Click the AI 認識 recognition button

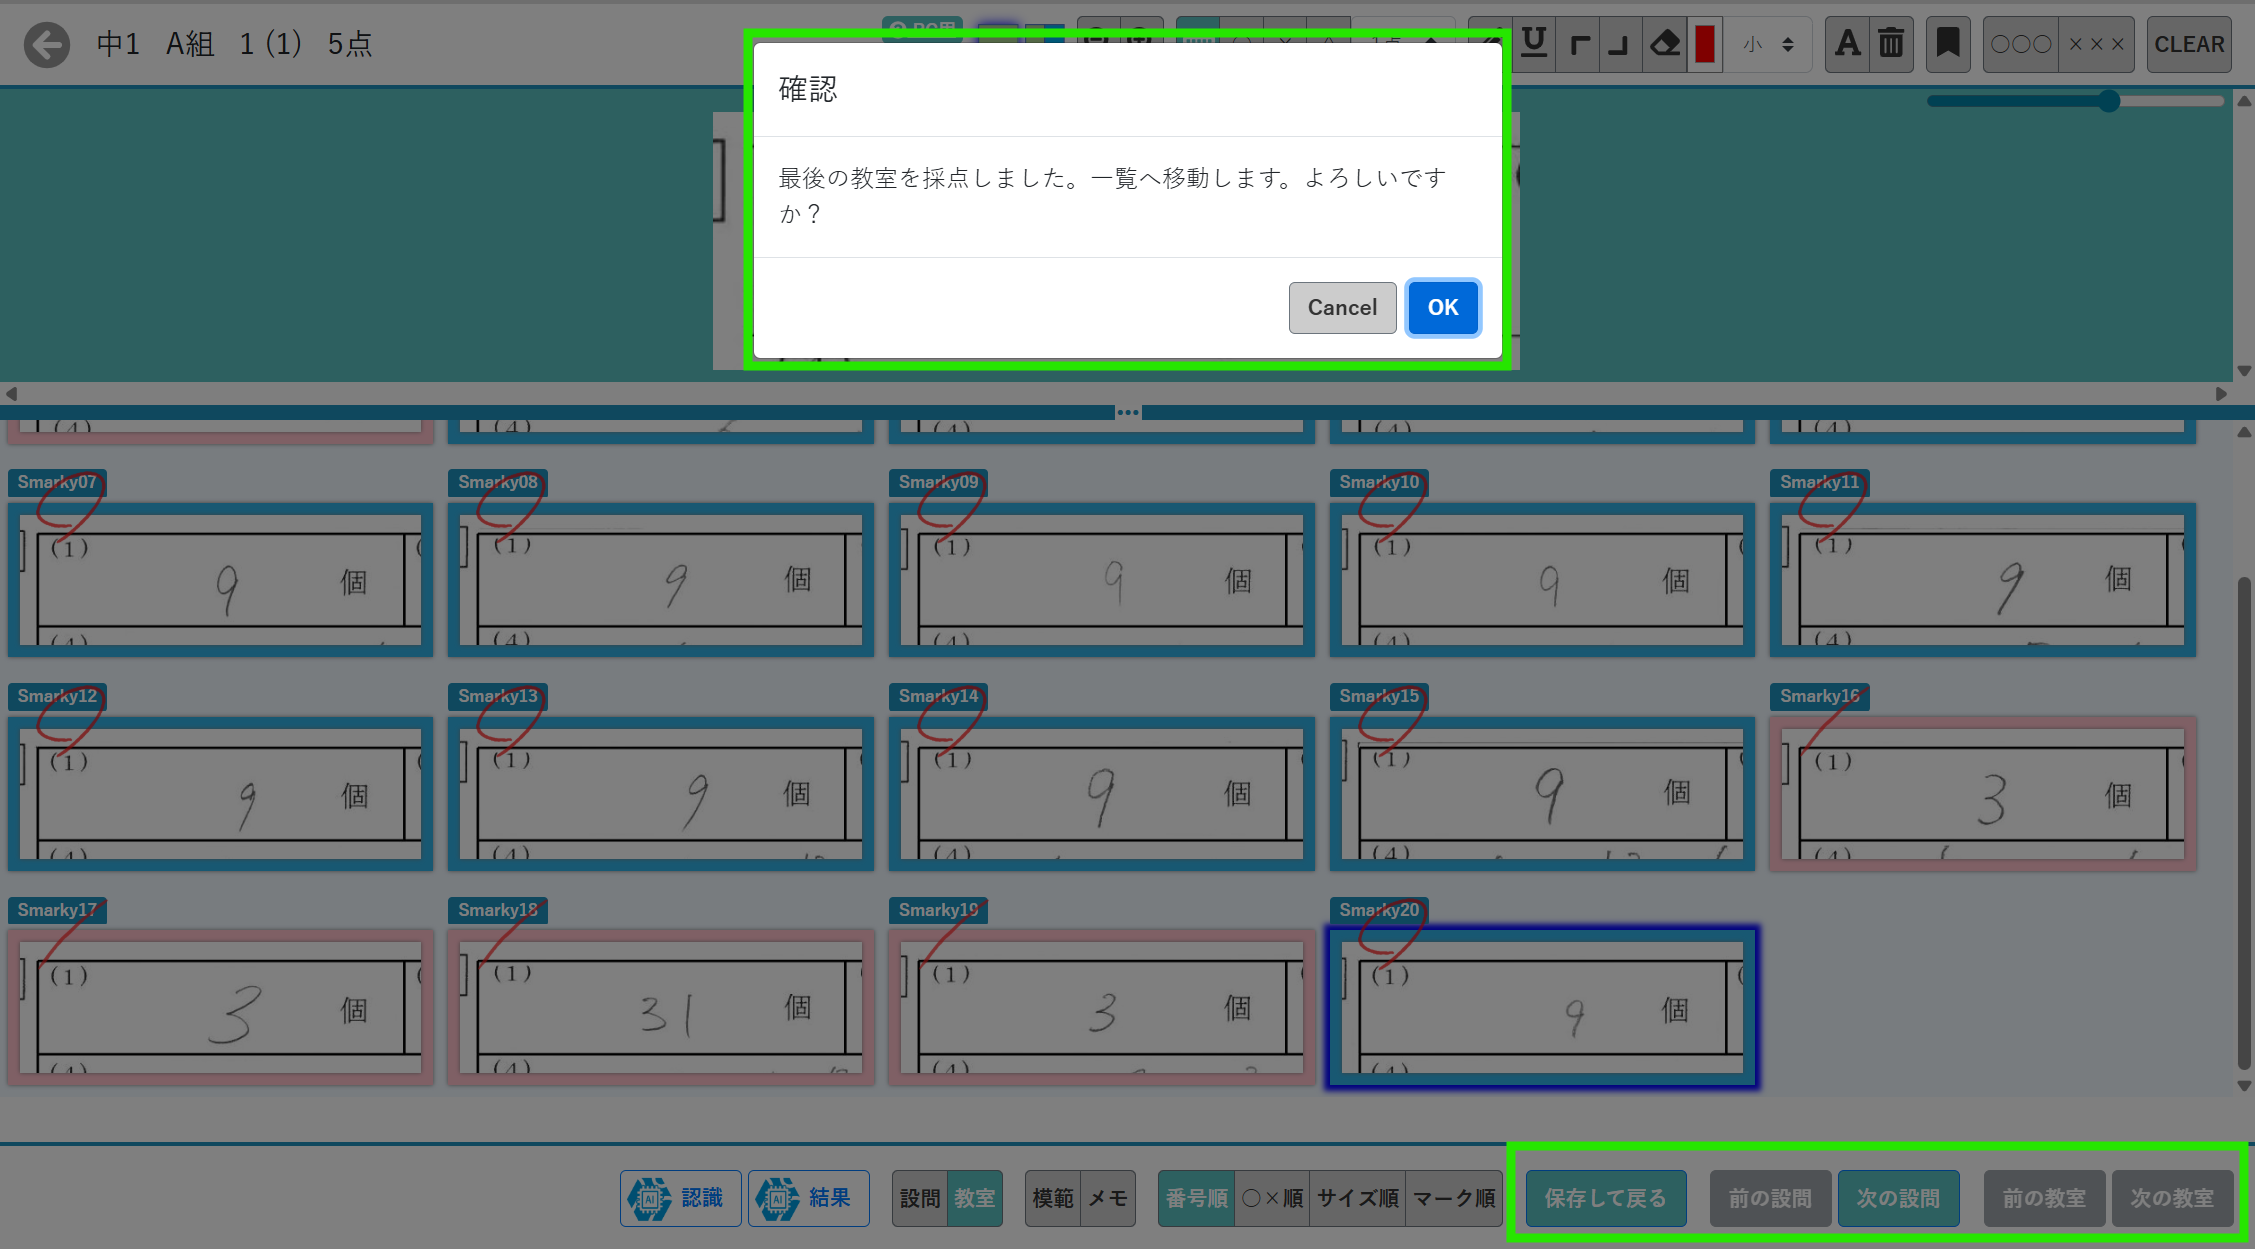point(681,1198)
